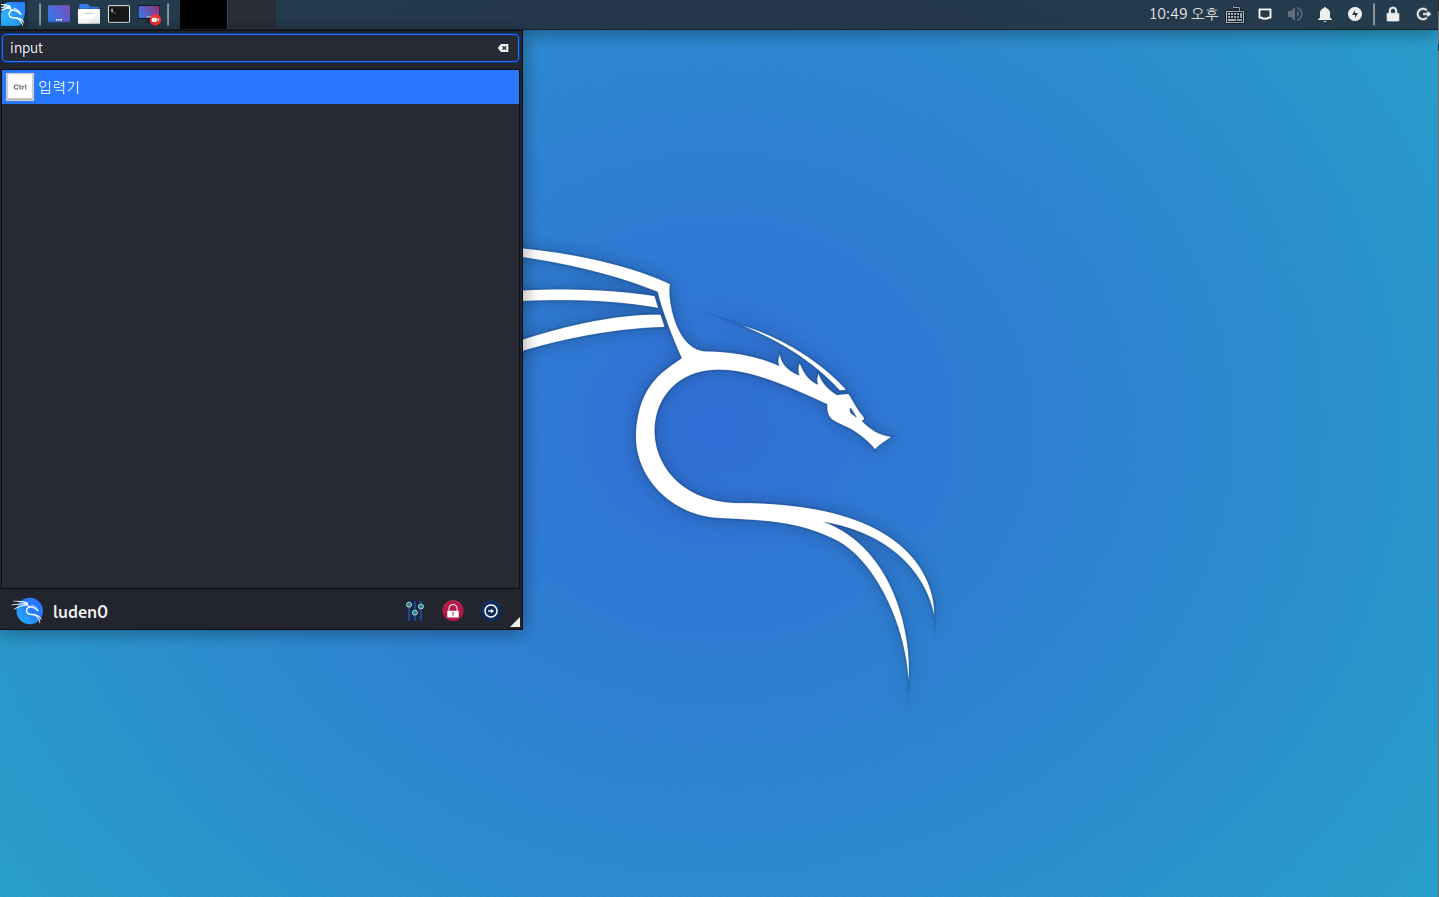
Task: Click the panel padlock lock-screen icon
Action: (x=1393, y=14)
